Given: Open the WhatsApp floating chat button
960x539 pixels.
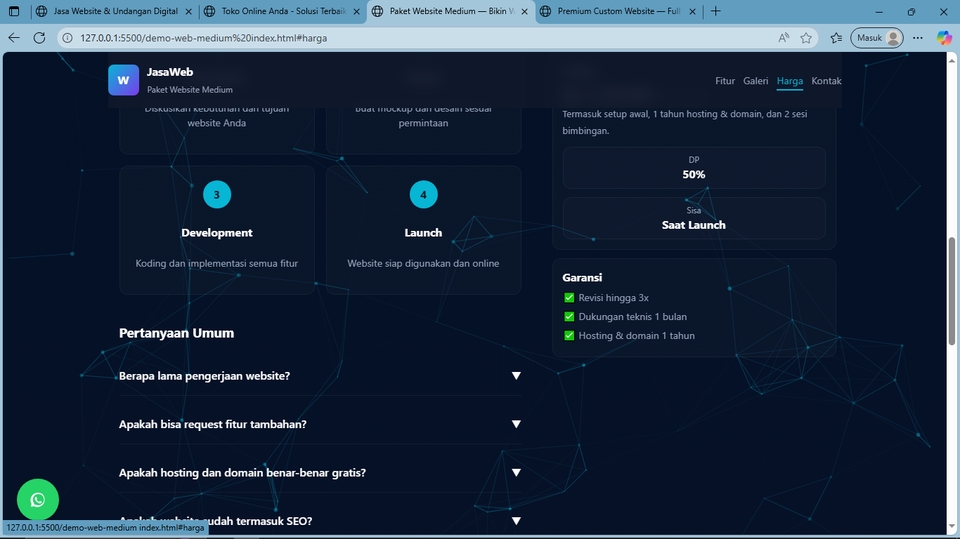Looking at the screenshot, I should point(38,500).
